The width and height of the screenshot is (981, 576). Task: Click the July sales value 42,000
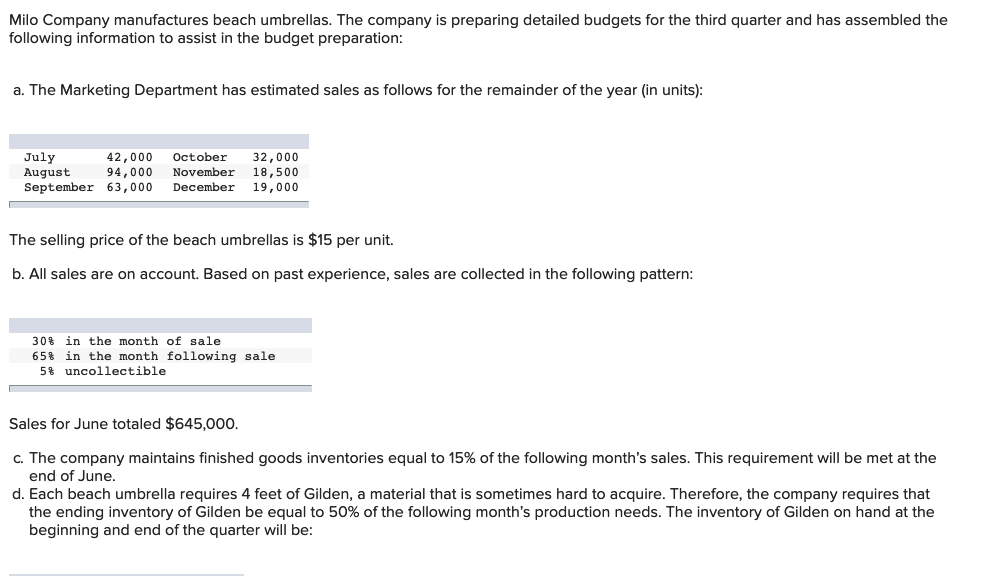tap(129, 157)
